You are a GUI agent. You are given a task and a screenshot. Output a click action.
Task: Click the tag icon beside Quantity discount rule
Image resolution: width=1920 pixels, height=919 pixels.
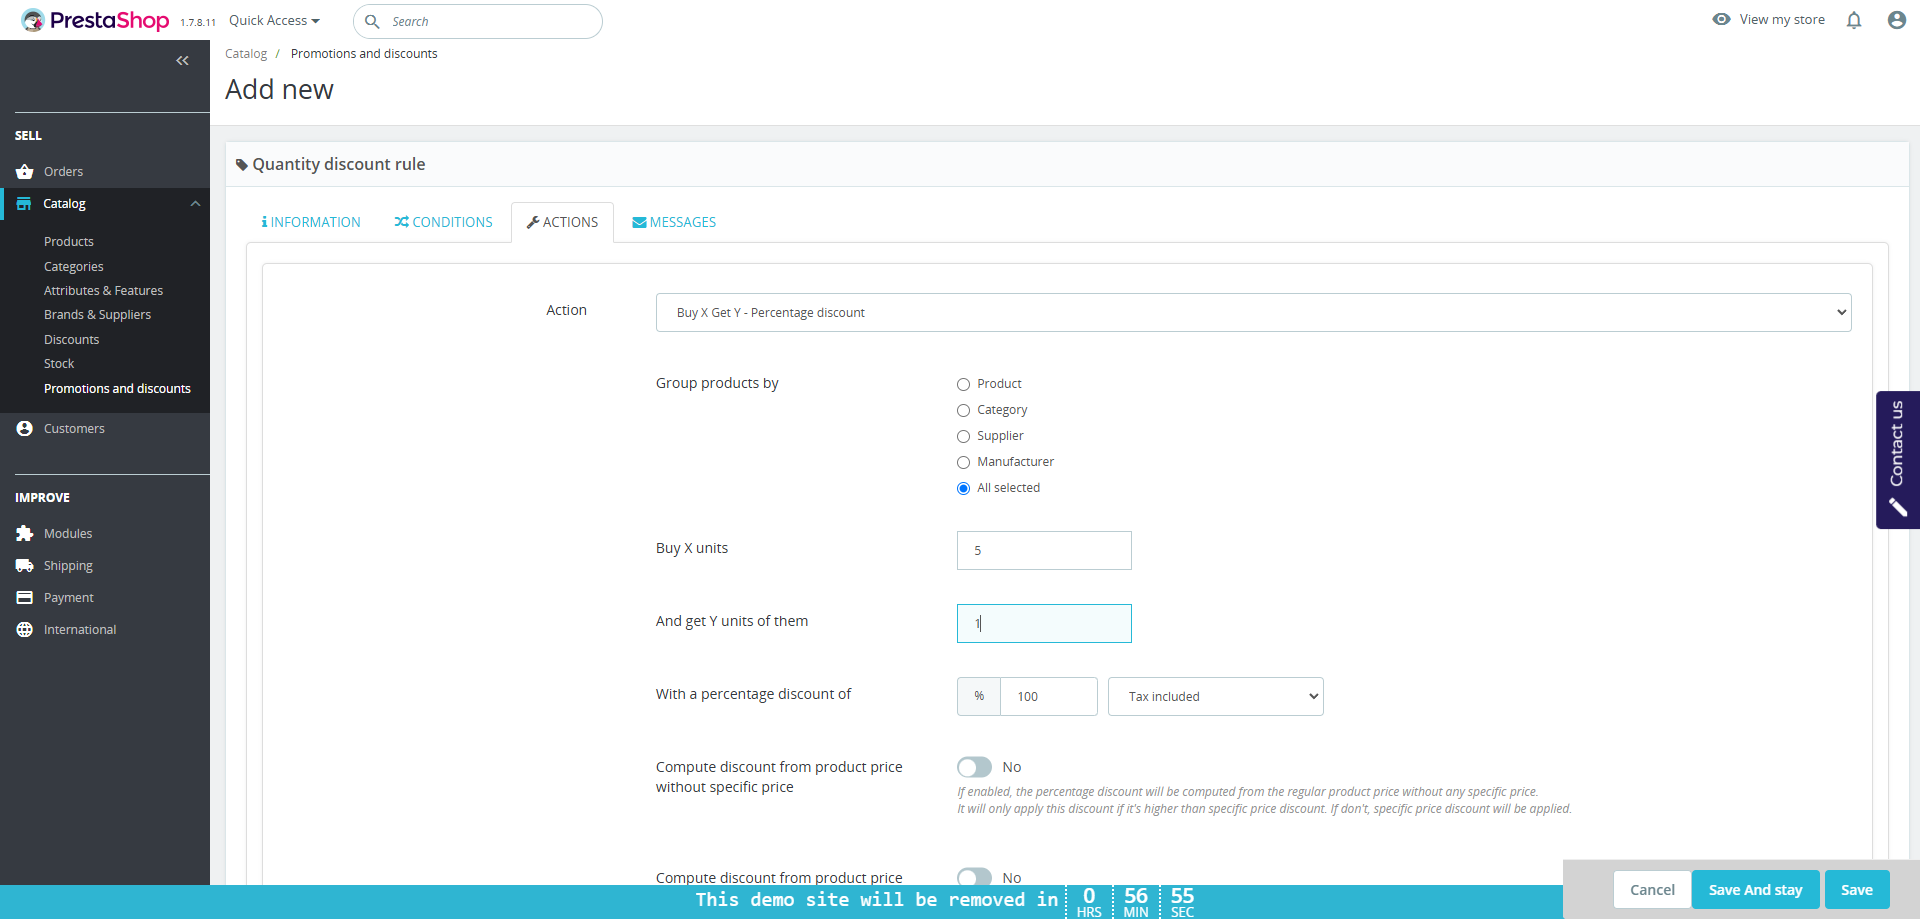[x=241, y=165]
